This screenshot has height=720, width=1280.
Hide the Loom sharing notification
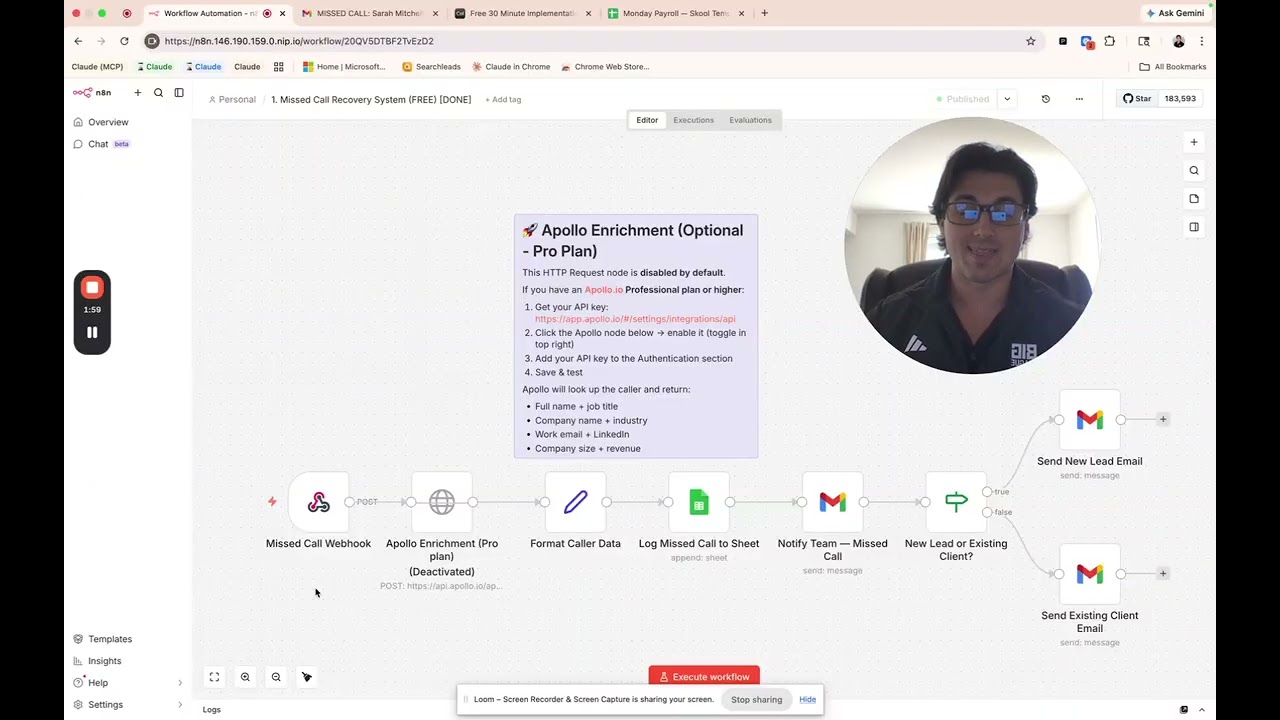pyautogui.click(x=807, y=700)
